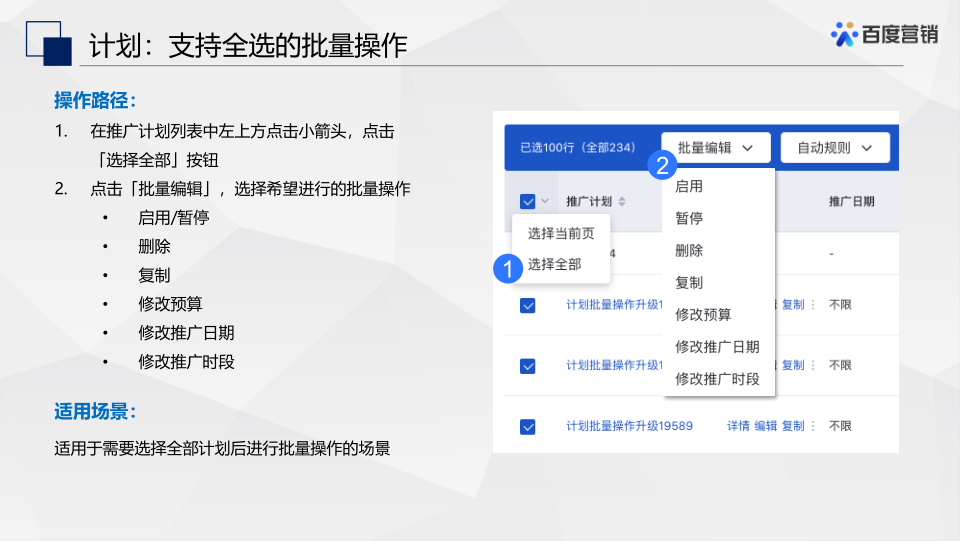The width and height of the screenshot is (960, 541).
Task: Select 修改推广日期 from the batch edit dropdown menu
Action: [x=717, y=347]
